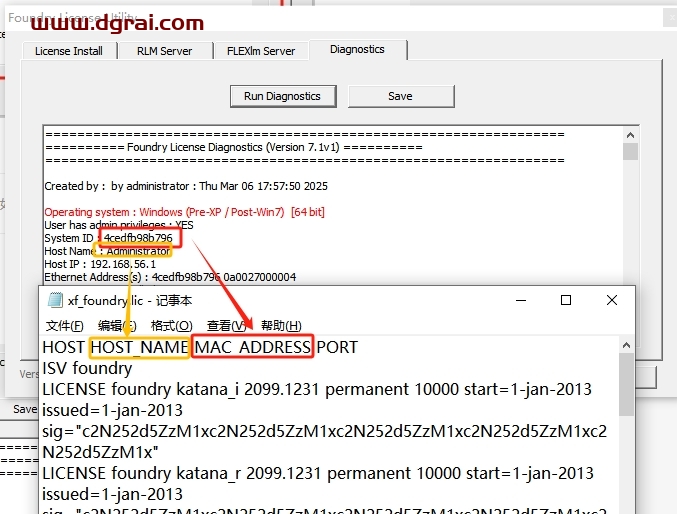
Task: Click the katana_i LICENSE line
Action: (x=317, y=390)
